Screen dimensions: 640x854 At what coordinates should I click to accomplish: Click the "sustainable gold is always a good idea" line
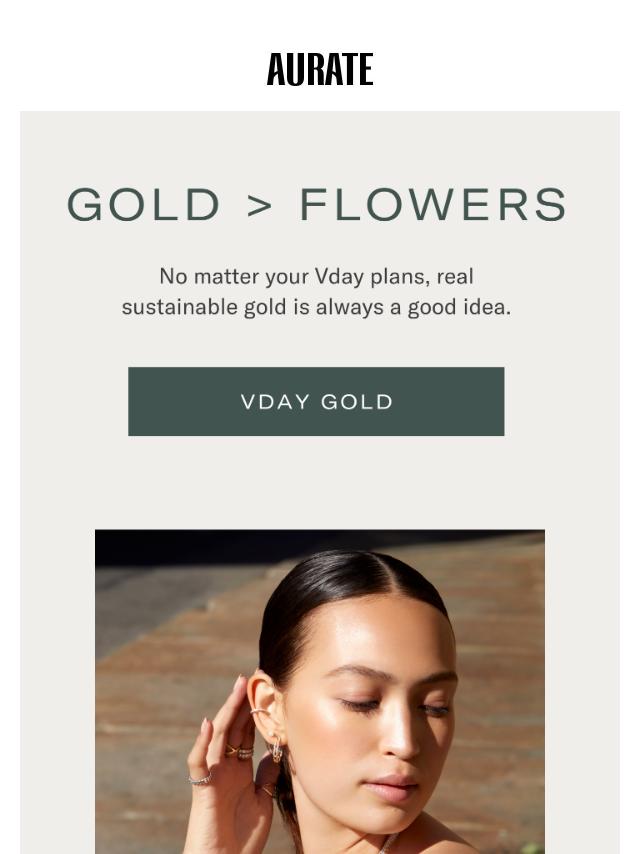[316, 307]
